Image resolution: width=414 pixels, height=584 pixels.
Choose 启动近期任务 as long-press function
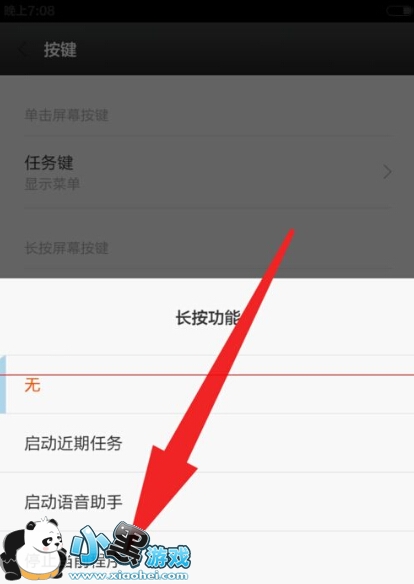207,443
